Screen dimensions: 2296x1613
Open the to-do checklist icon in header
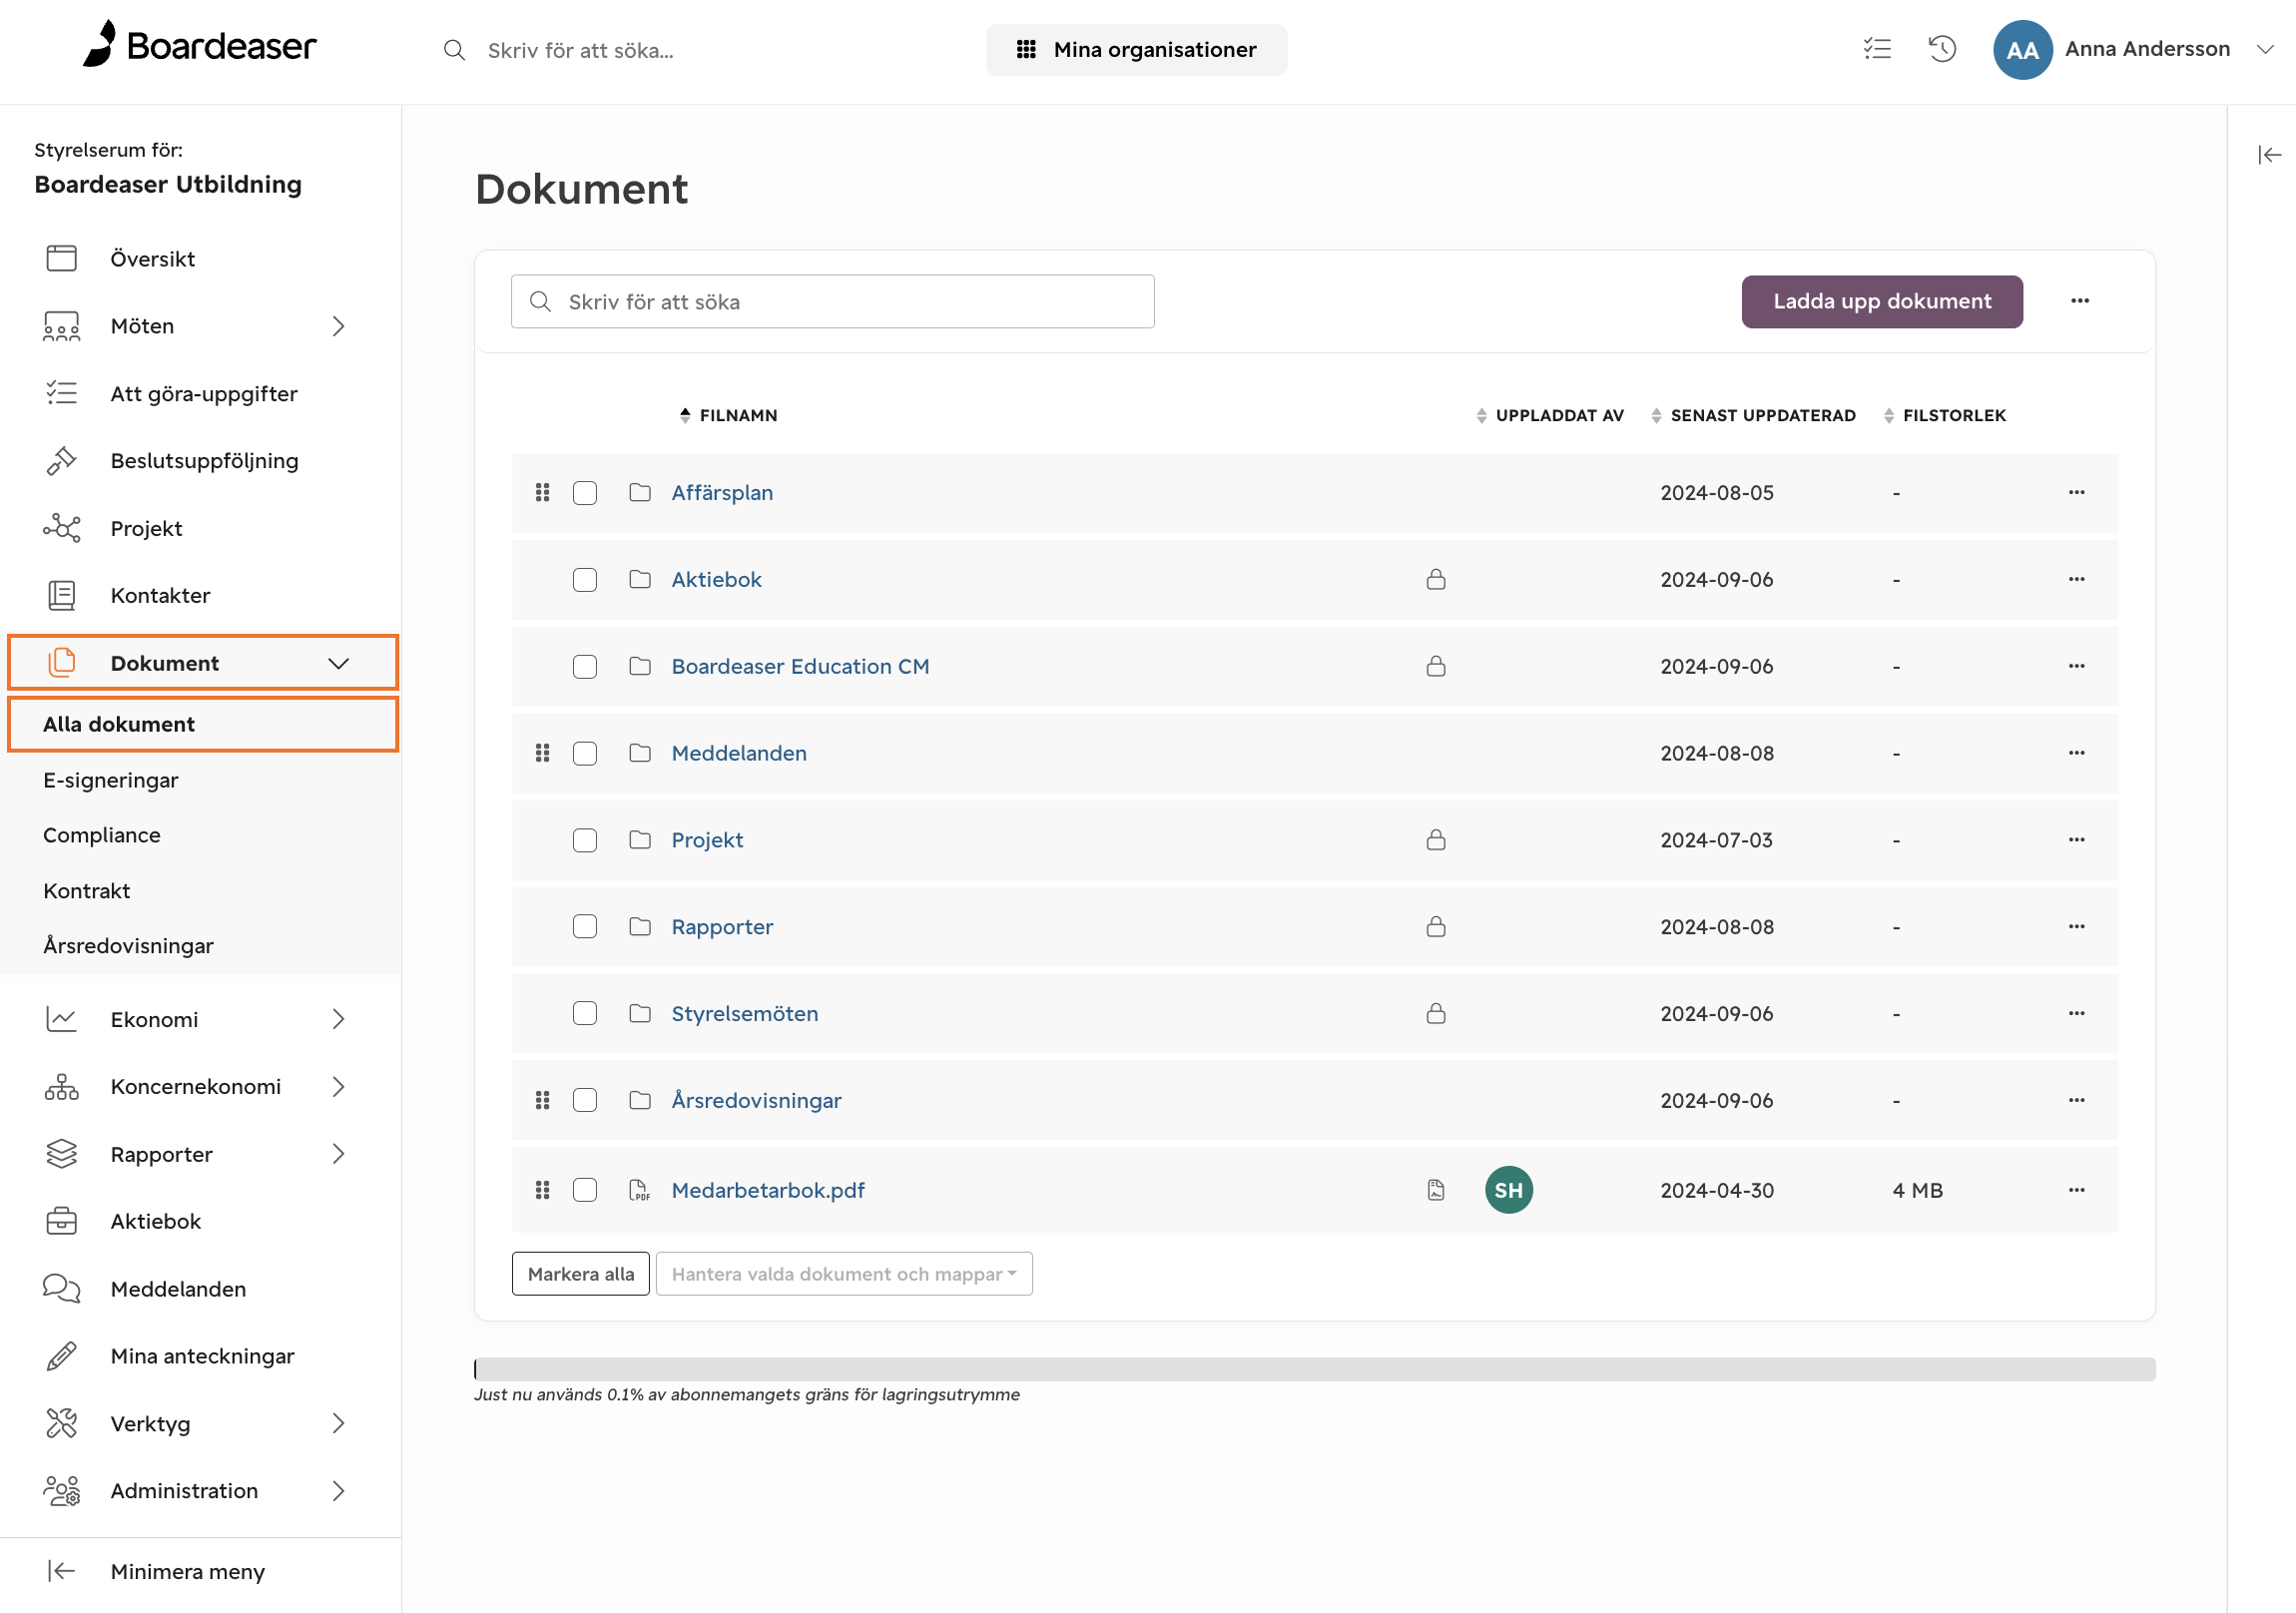(x=1877, y=48)
